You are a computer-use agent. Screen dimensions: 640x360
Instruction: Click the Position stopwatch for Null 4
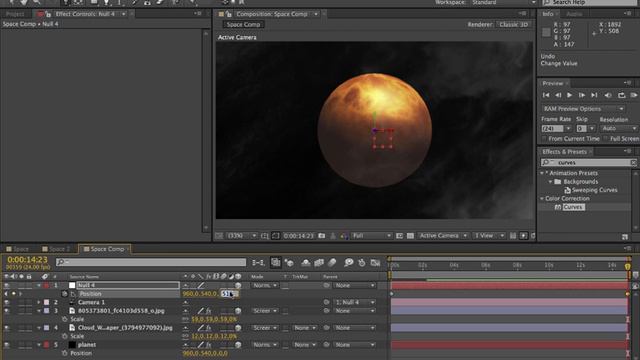[x=64, y=294]
